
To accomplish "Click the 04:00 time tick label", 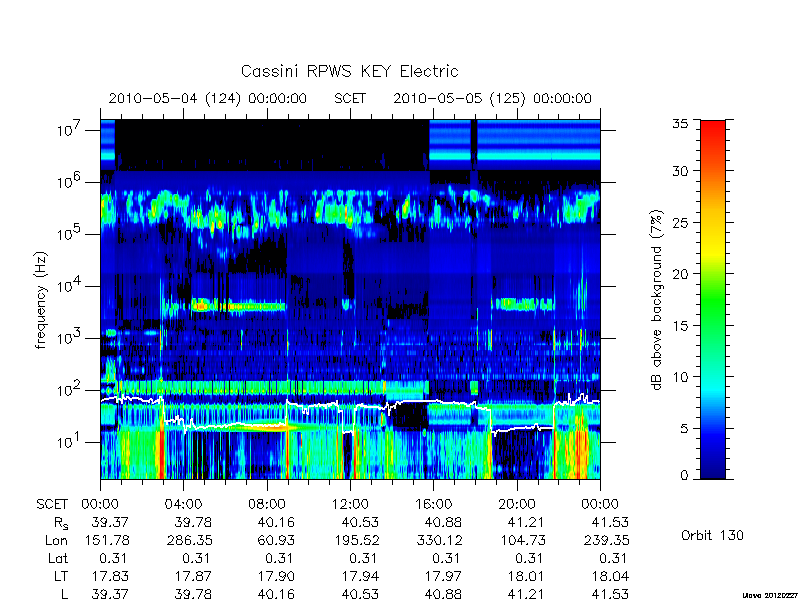I will pos(184,505).
